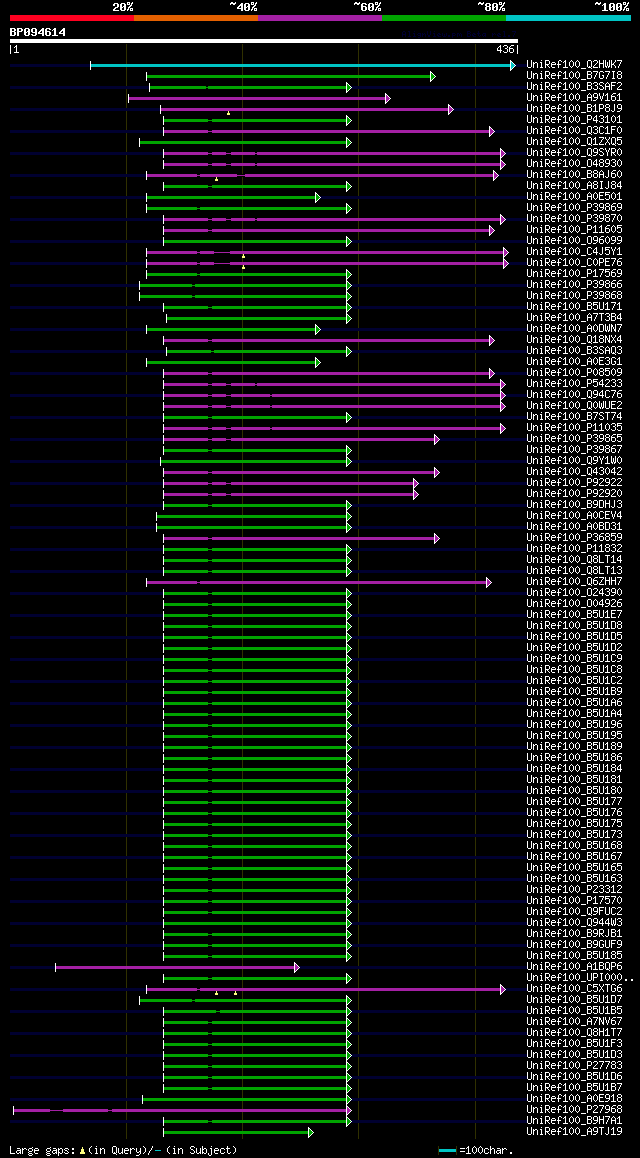Select the UniRef100_A8IJ84 label

coord(574,186)
